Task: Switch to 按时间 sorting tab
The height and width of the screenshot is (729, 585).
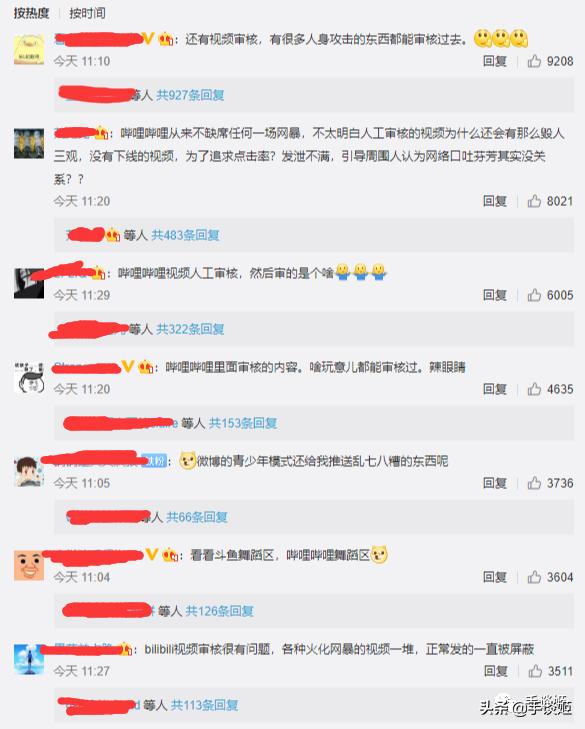Action: (87, 13)
